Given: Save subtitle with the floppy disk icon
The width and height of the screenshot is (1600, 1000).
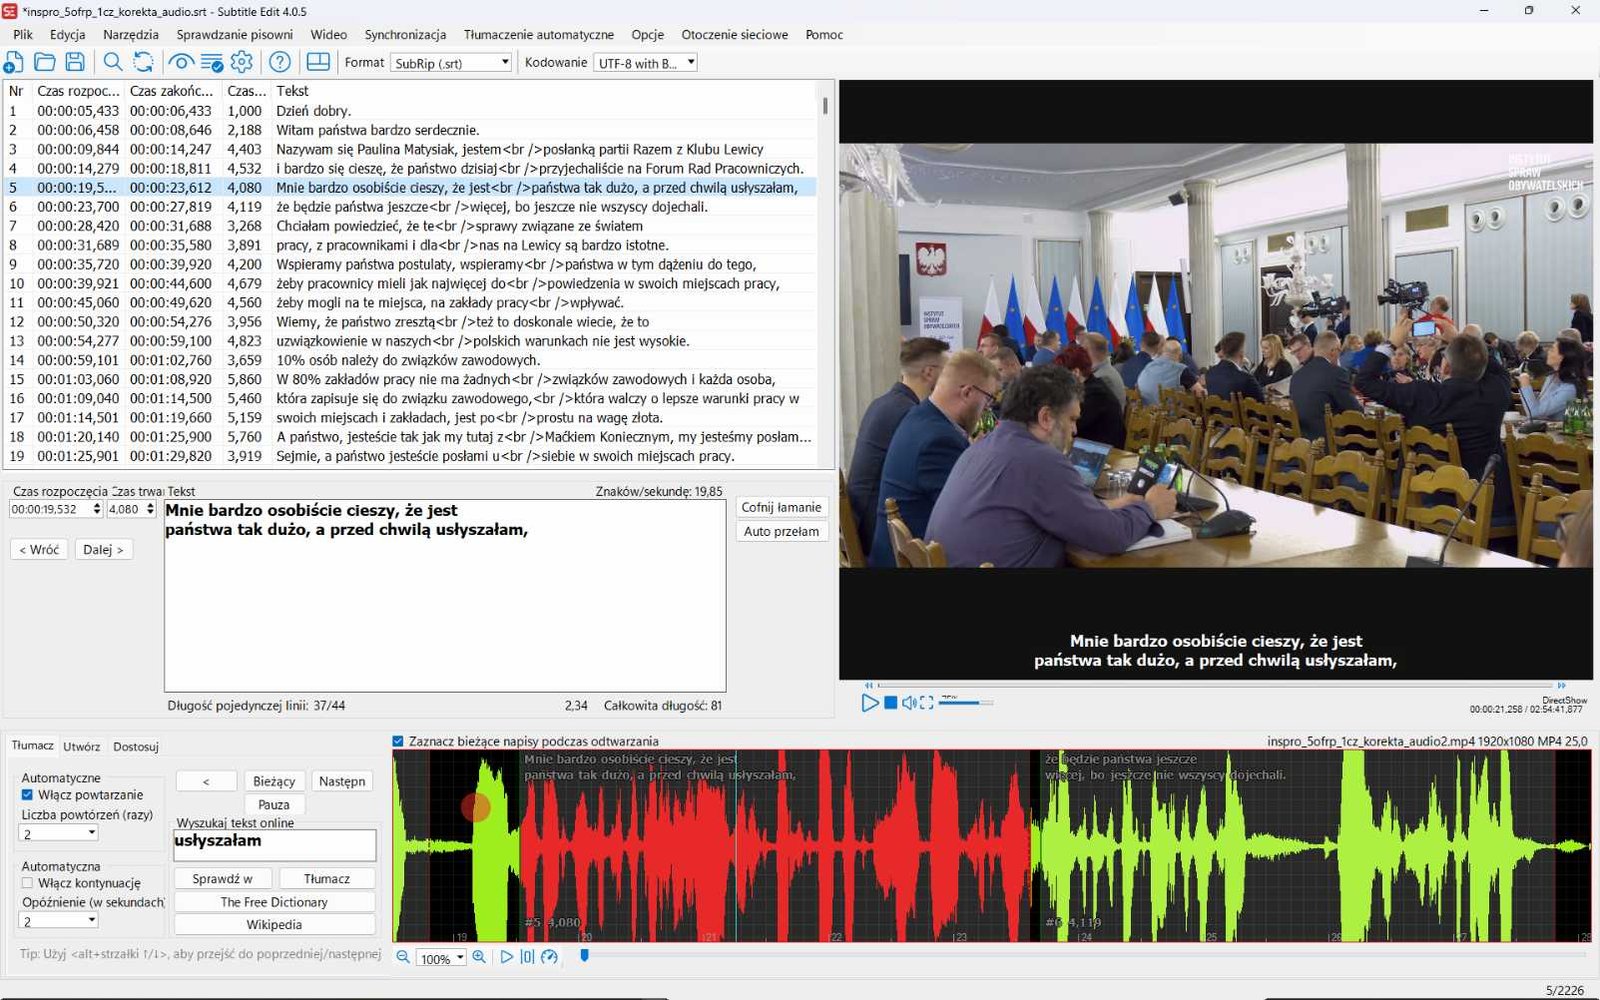Looking at the screenshot, I should [x=75, y=62].
